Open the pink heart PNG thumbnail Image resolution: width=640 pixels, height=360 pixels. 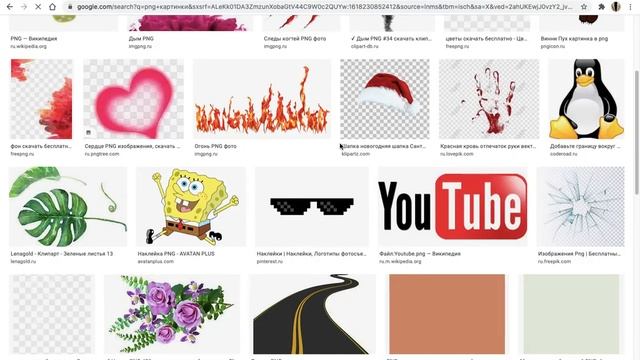(x=133, y=99)
